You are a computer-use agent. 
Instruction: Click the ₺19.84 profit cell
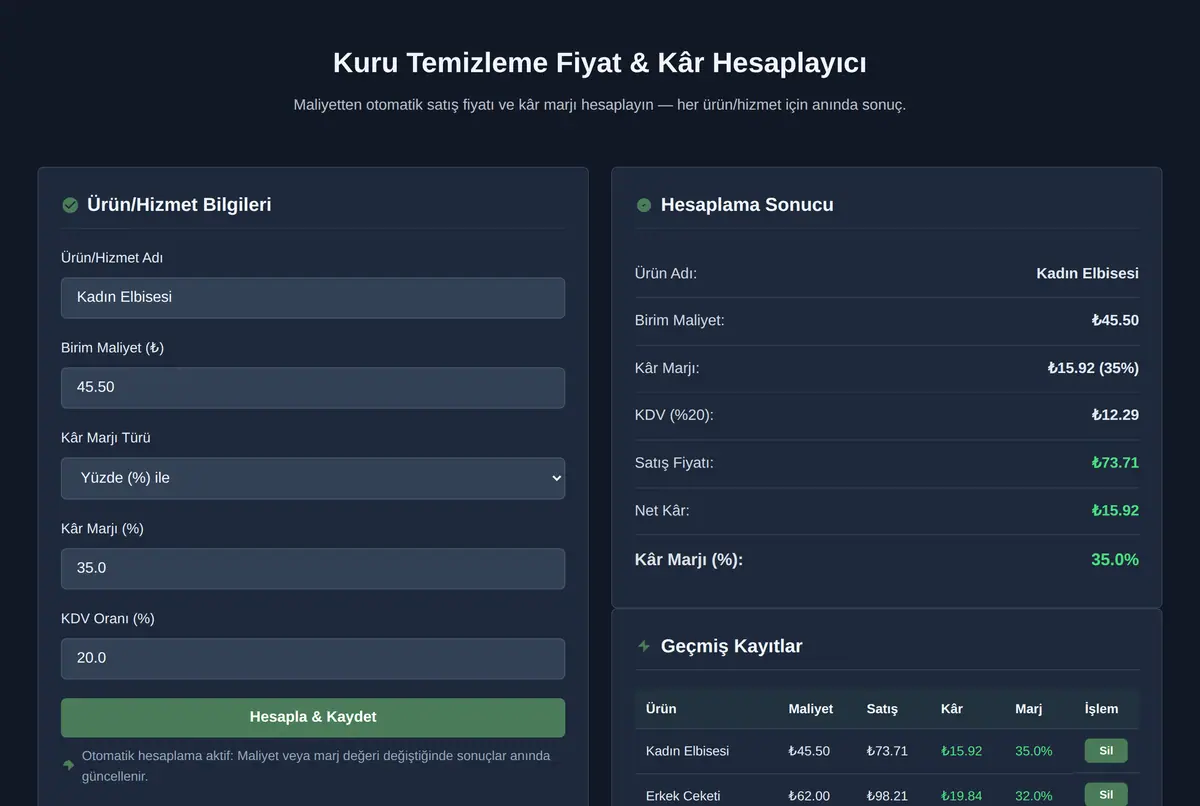[x=962, y=796]
